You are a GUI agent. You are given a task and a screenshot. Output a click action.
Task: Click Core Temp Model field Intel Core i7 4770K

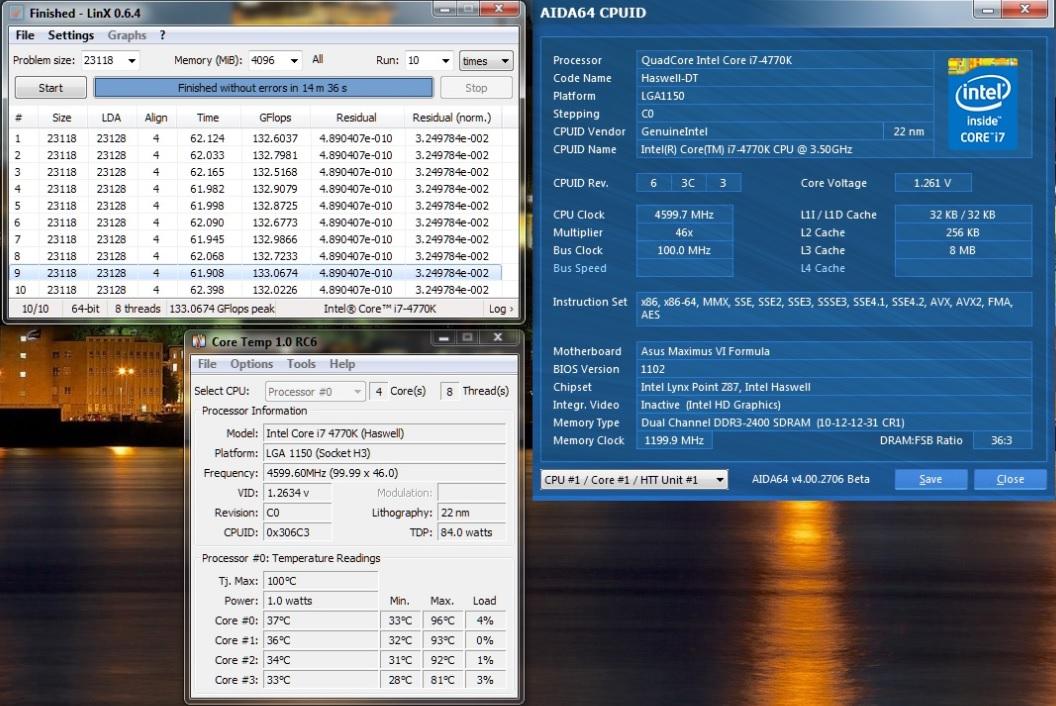(x=384, y=433)
